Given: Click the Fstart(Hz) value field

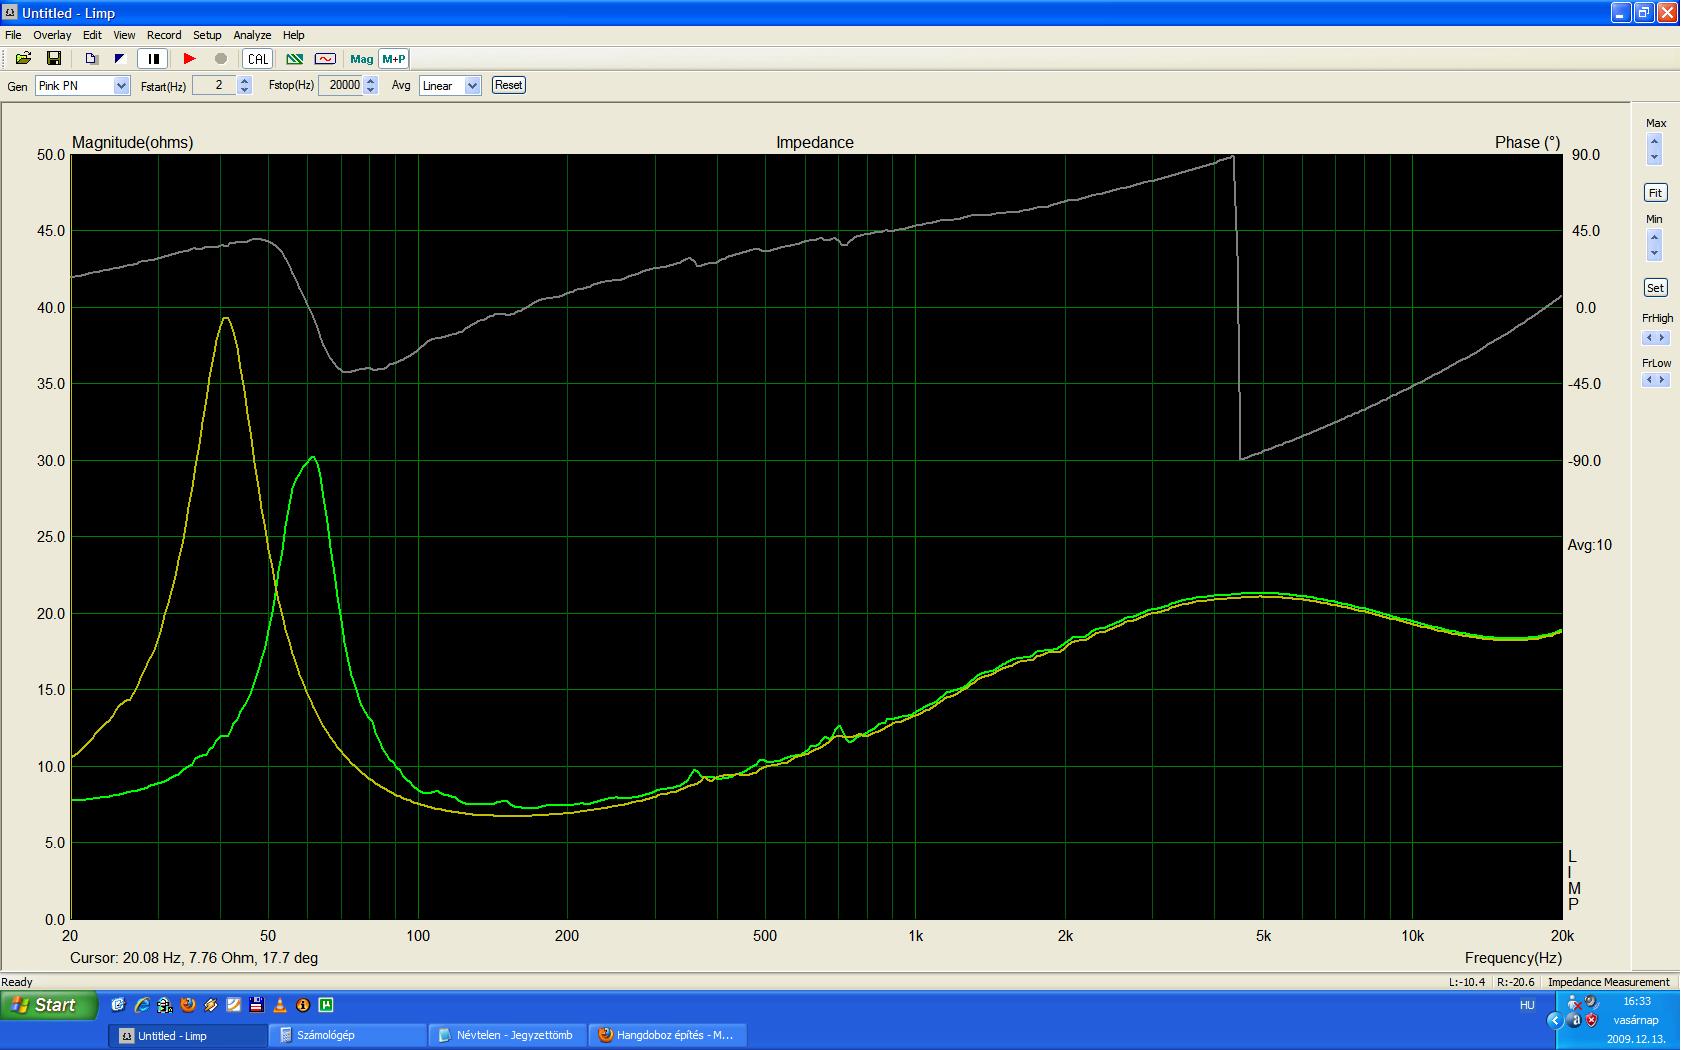Looking at the screenshot, I should (x=214, y=86).
